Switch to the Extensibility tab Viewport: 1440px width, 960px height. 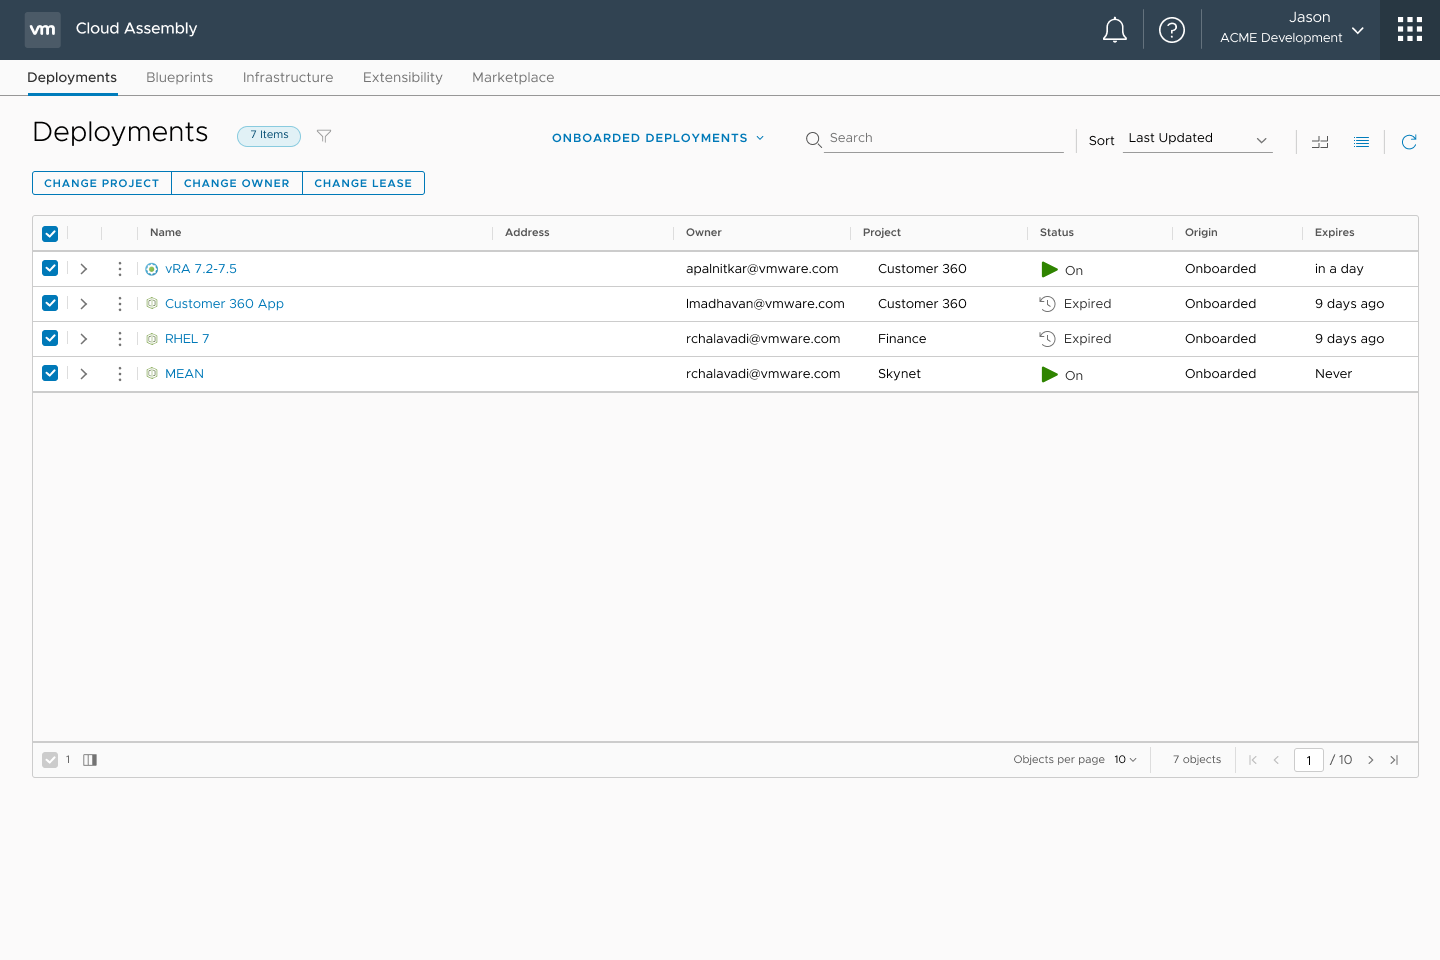pos(403,77)
